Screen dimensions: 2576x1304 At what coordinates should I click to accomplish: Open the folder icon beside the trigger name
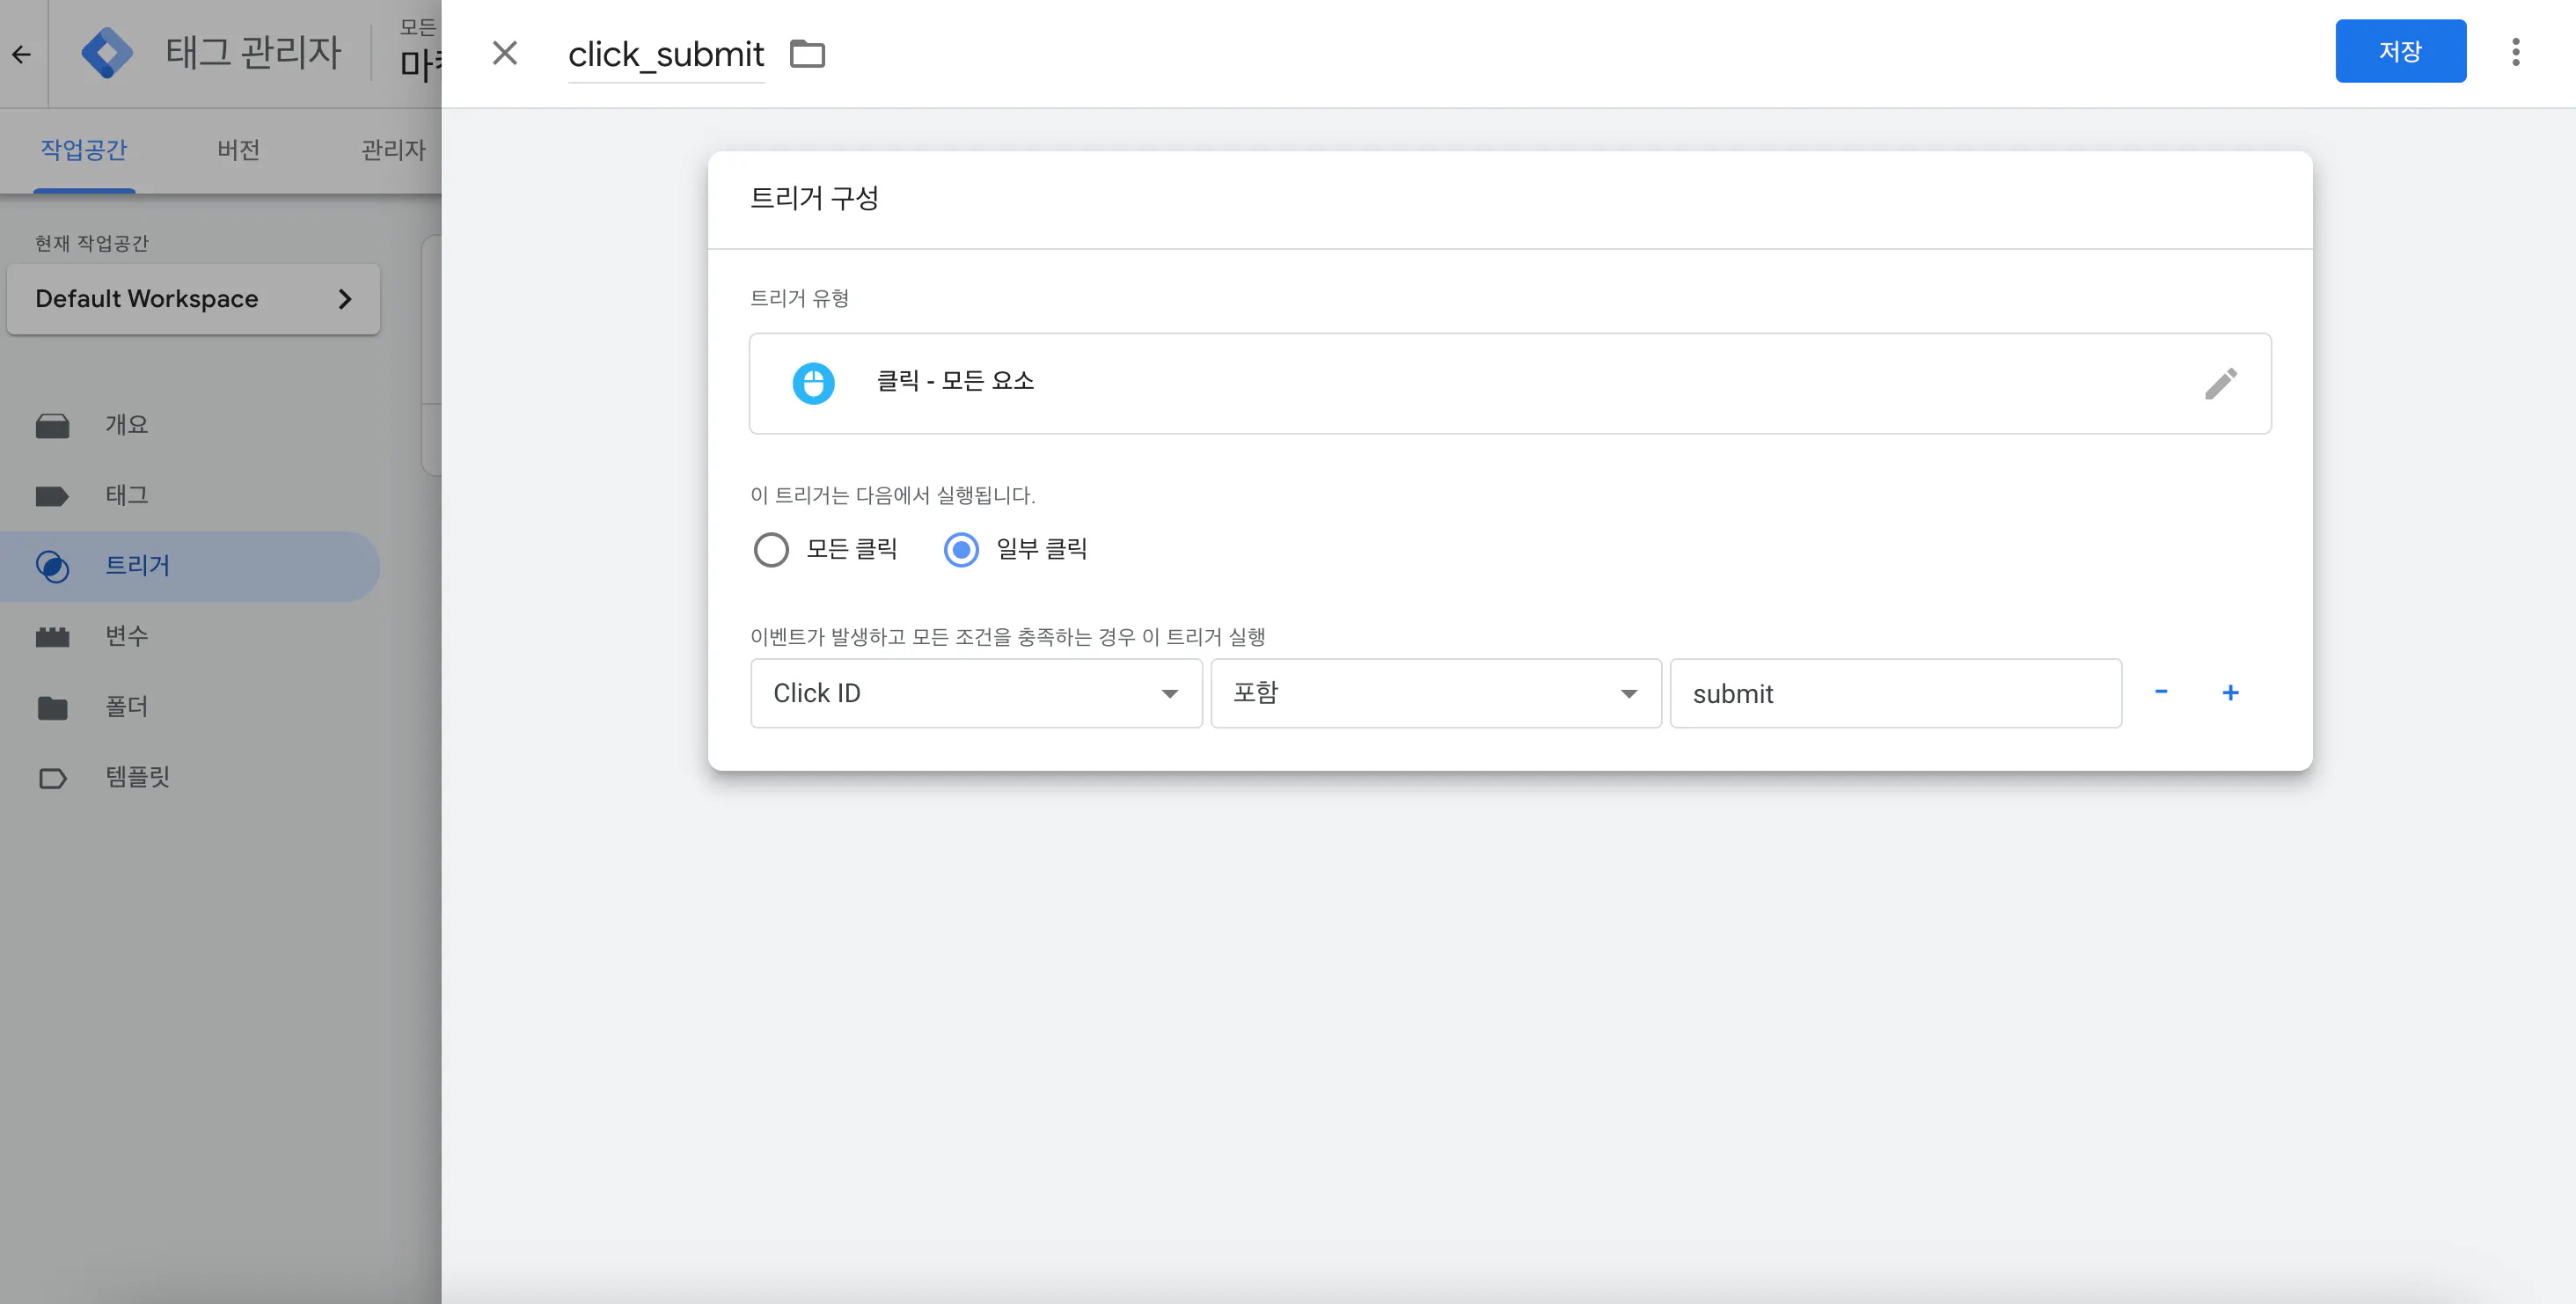pos(807,54)
